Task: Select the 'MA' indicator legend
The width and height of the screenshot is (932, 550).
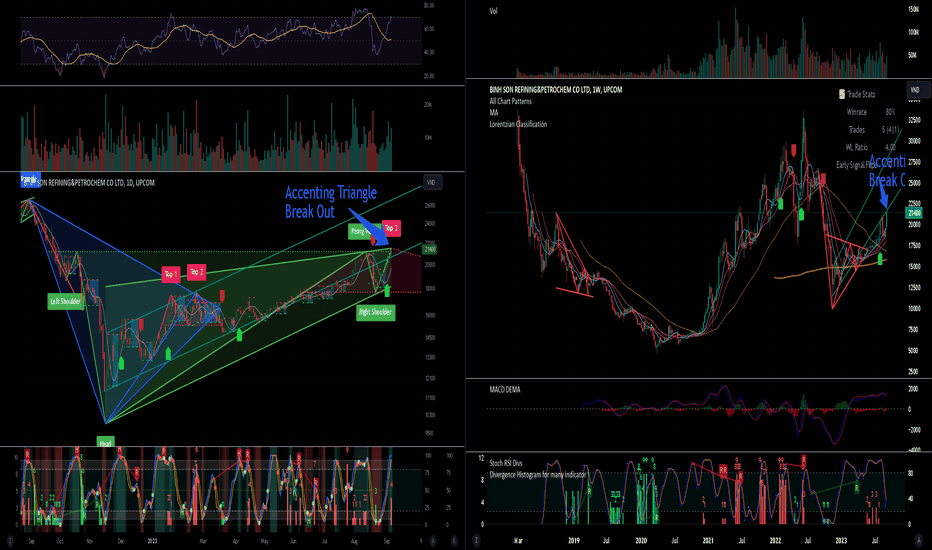Action: (494, 112)
